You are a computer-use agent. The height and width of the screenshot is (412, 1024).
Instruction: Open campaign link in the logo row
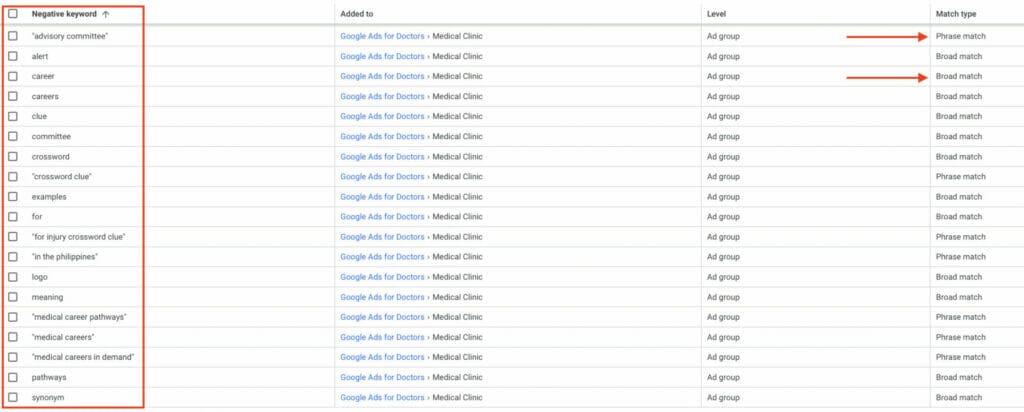tap(383, 277)
